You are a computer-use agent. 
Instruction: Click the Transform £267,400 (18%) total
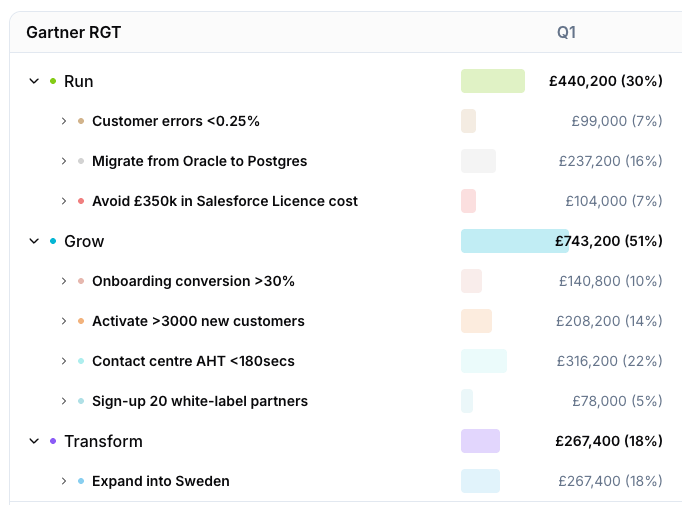point(606,441)
